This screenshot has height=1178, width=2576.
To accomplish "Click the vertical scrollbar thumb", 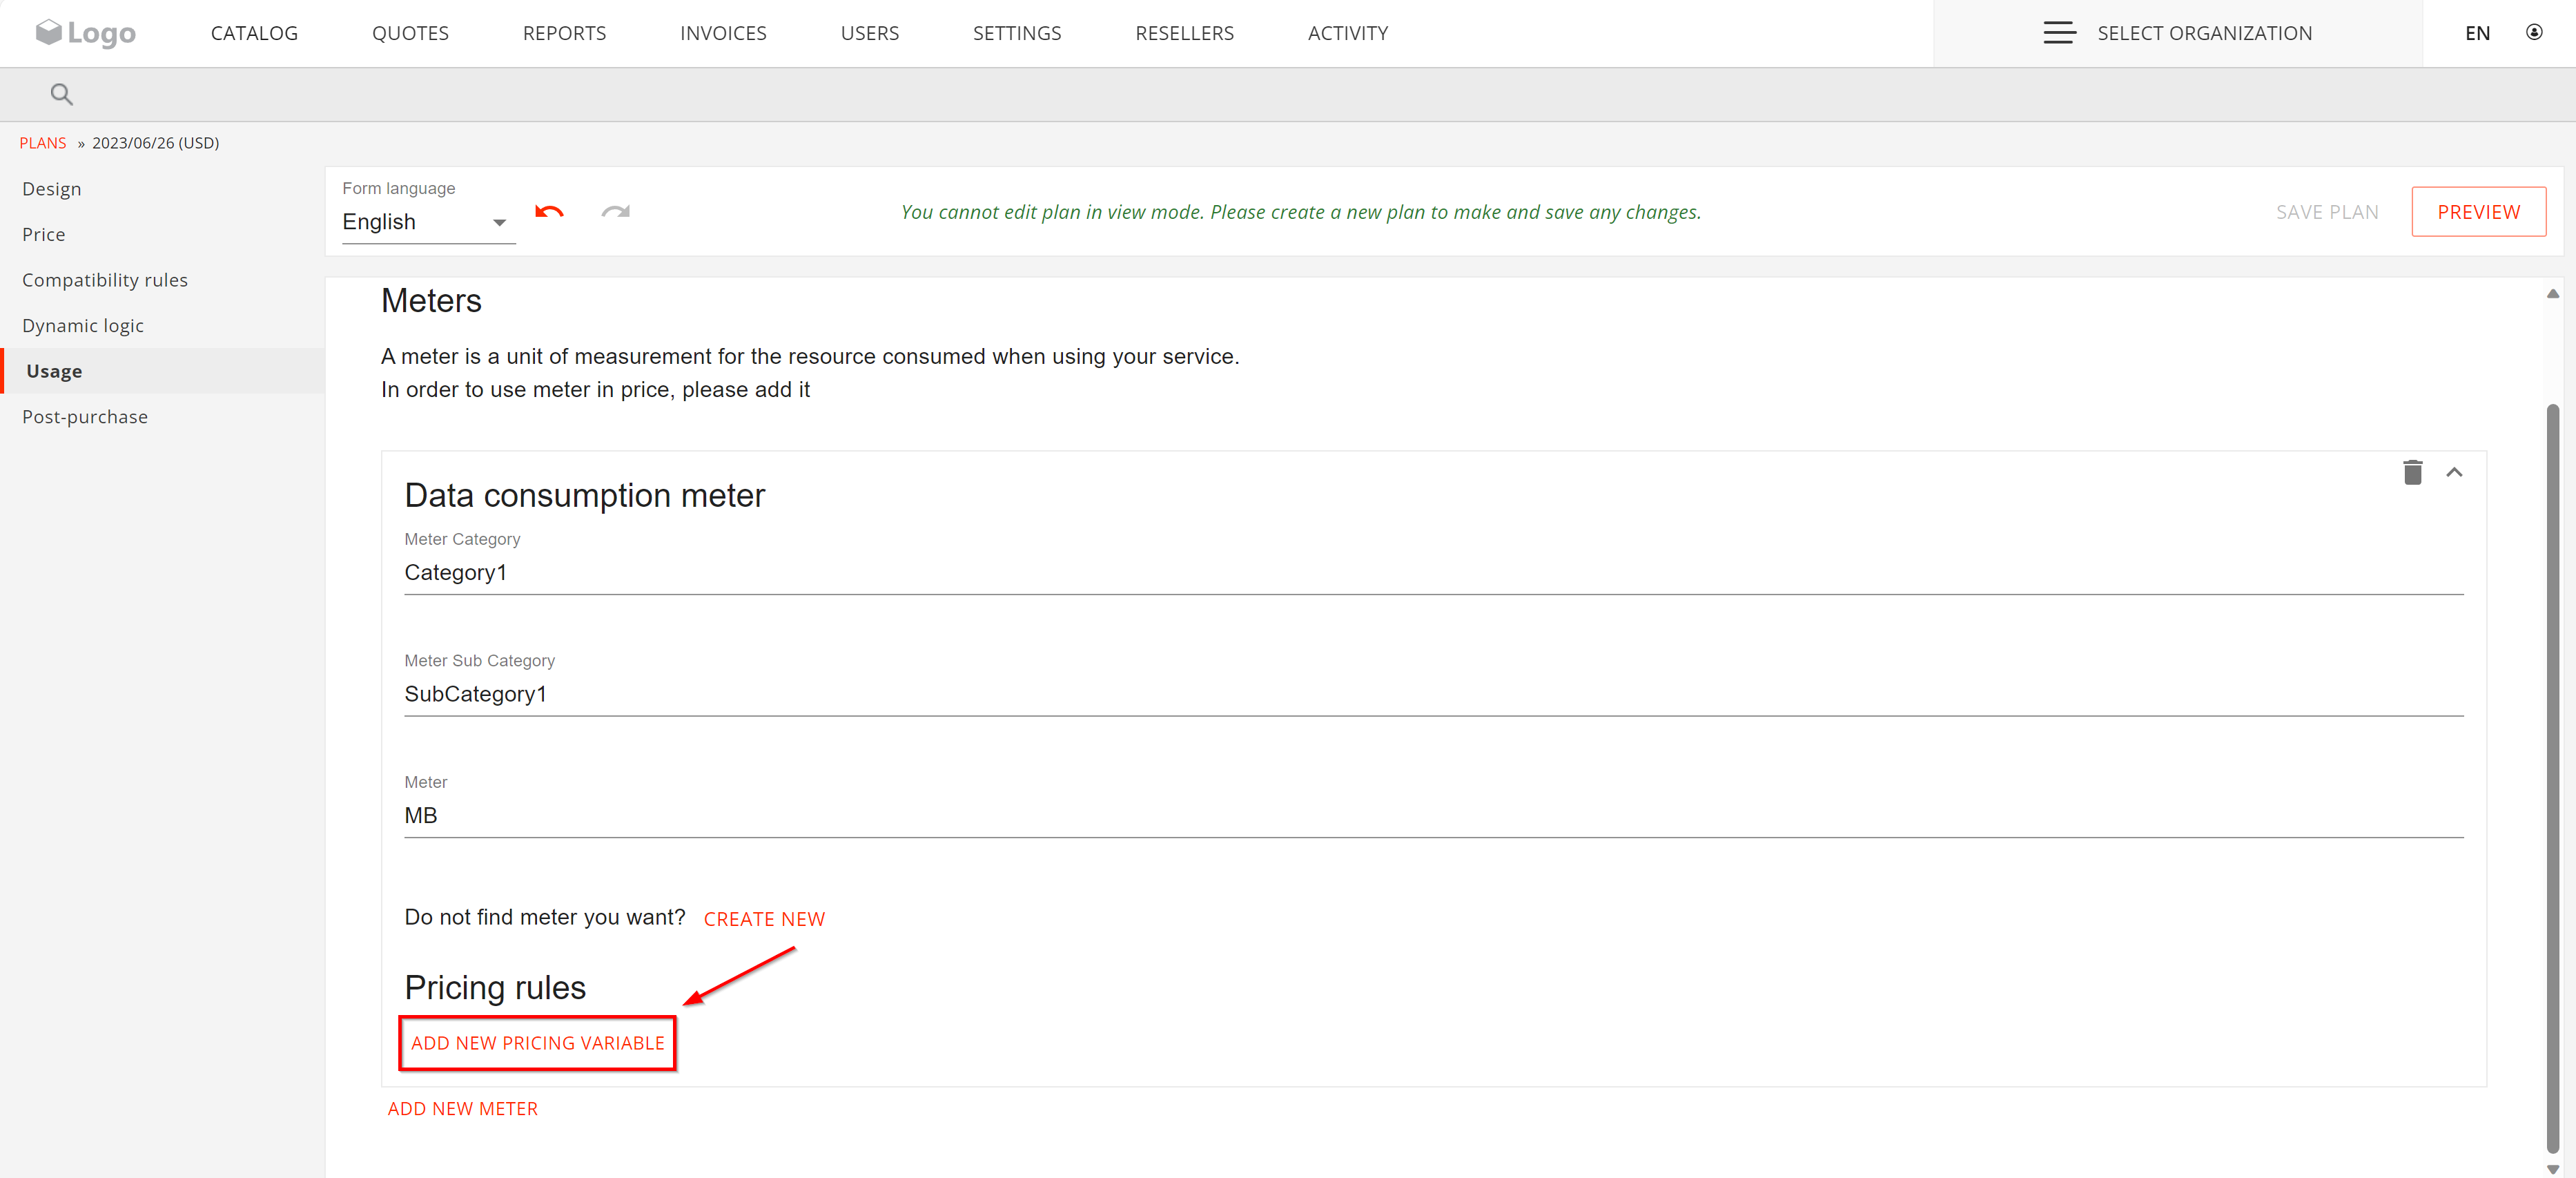I will point(2552,778).
